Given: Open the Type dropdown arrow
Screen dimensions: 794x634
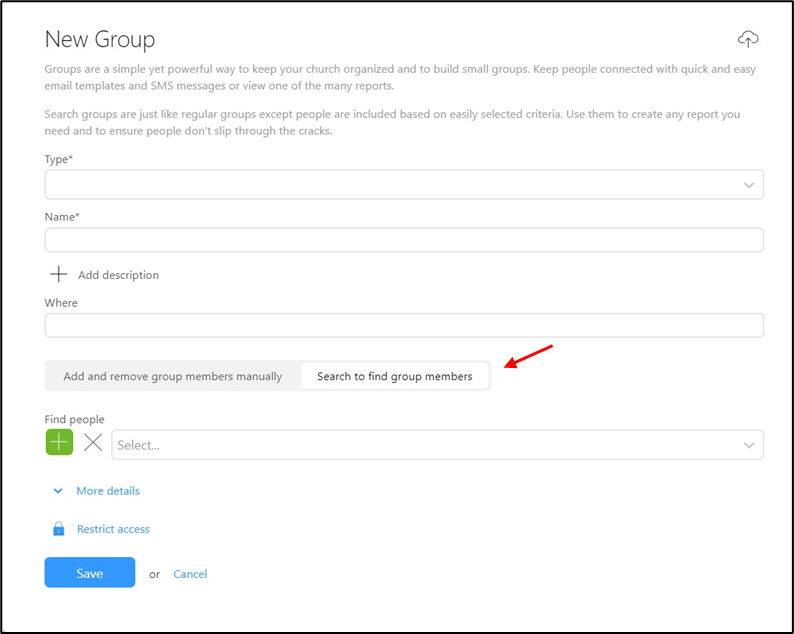Looking at the screenshot, I should point(749,185).
